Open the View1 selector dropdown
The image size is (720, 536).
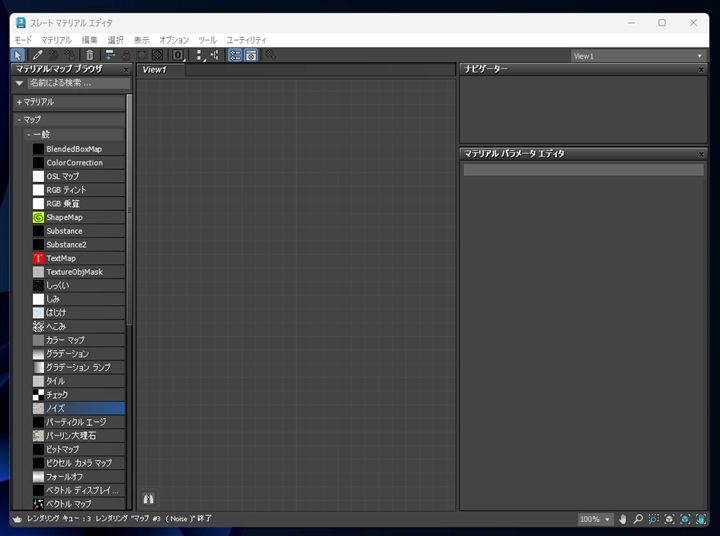tap(638, 56)
